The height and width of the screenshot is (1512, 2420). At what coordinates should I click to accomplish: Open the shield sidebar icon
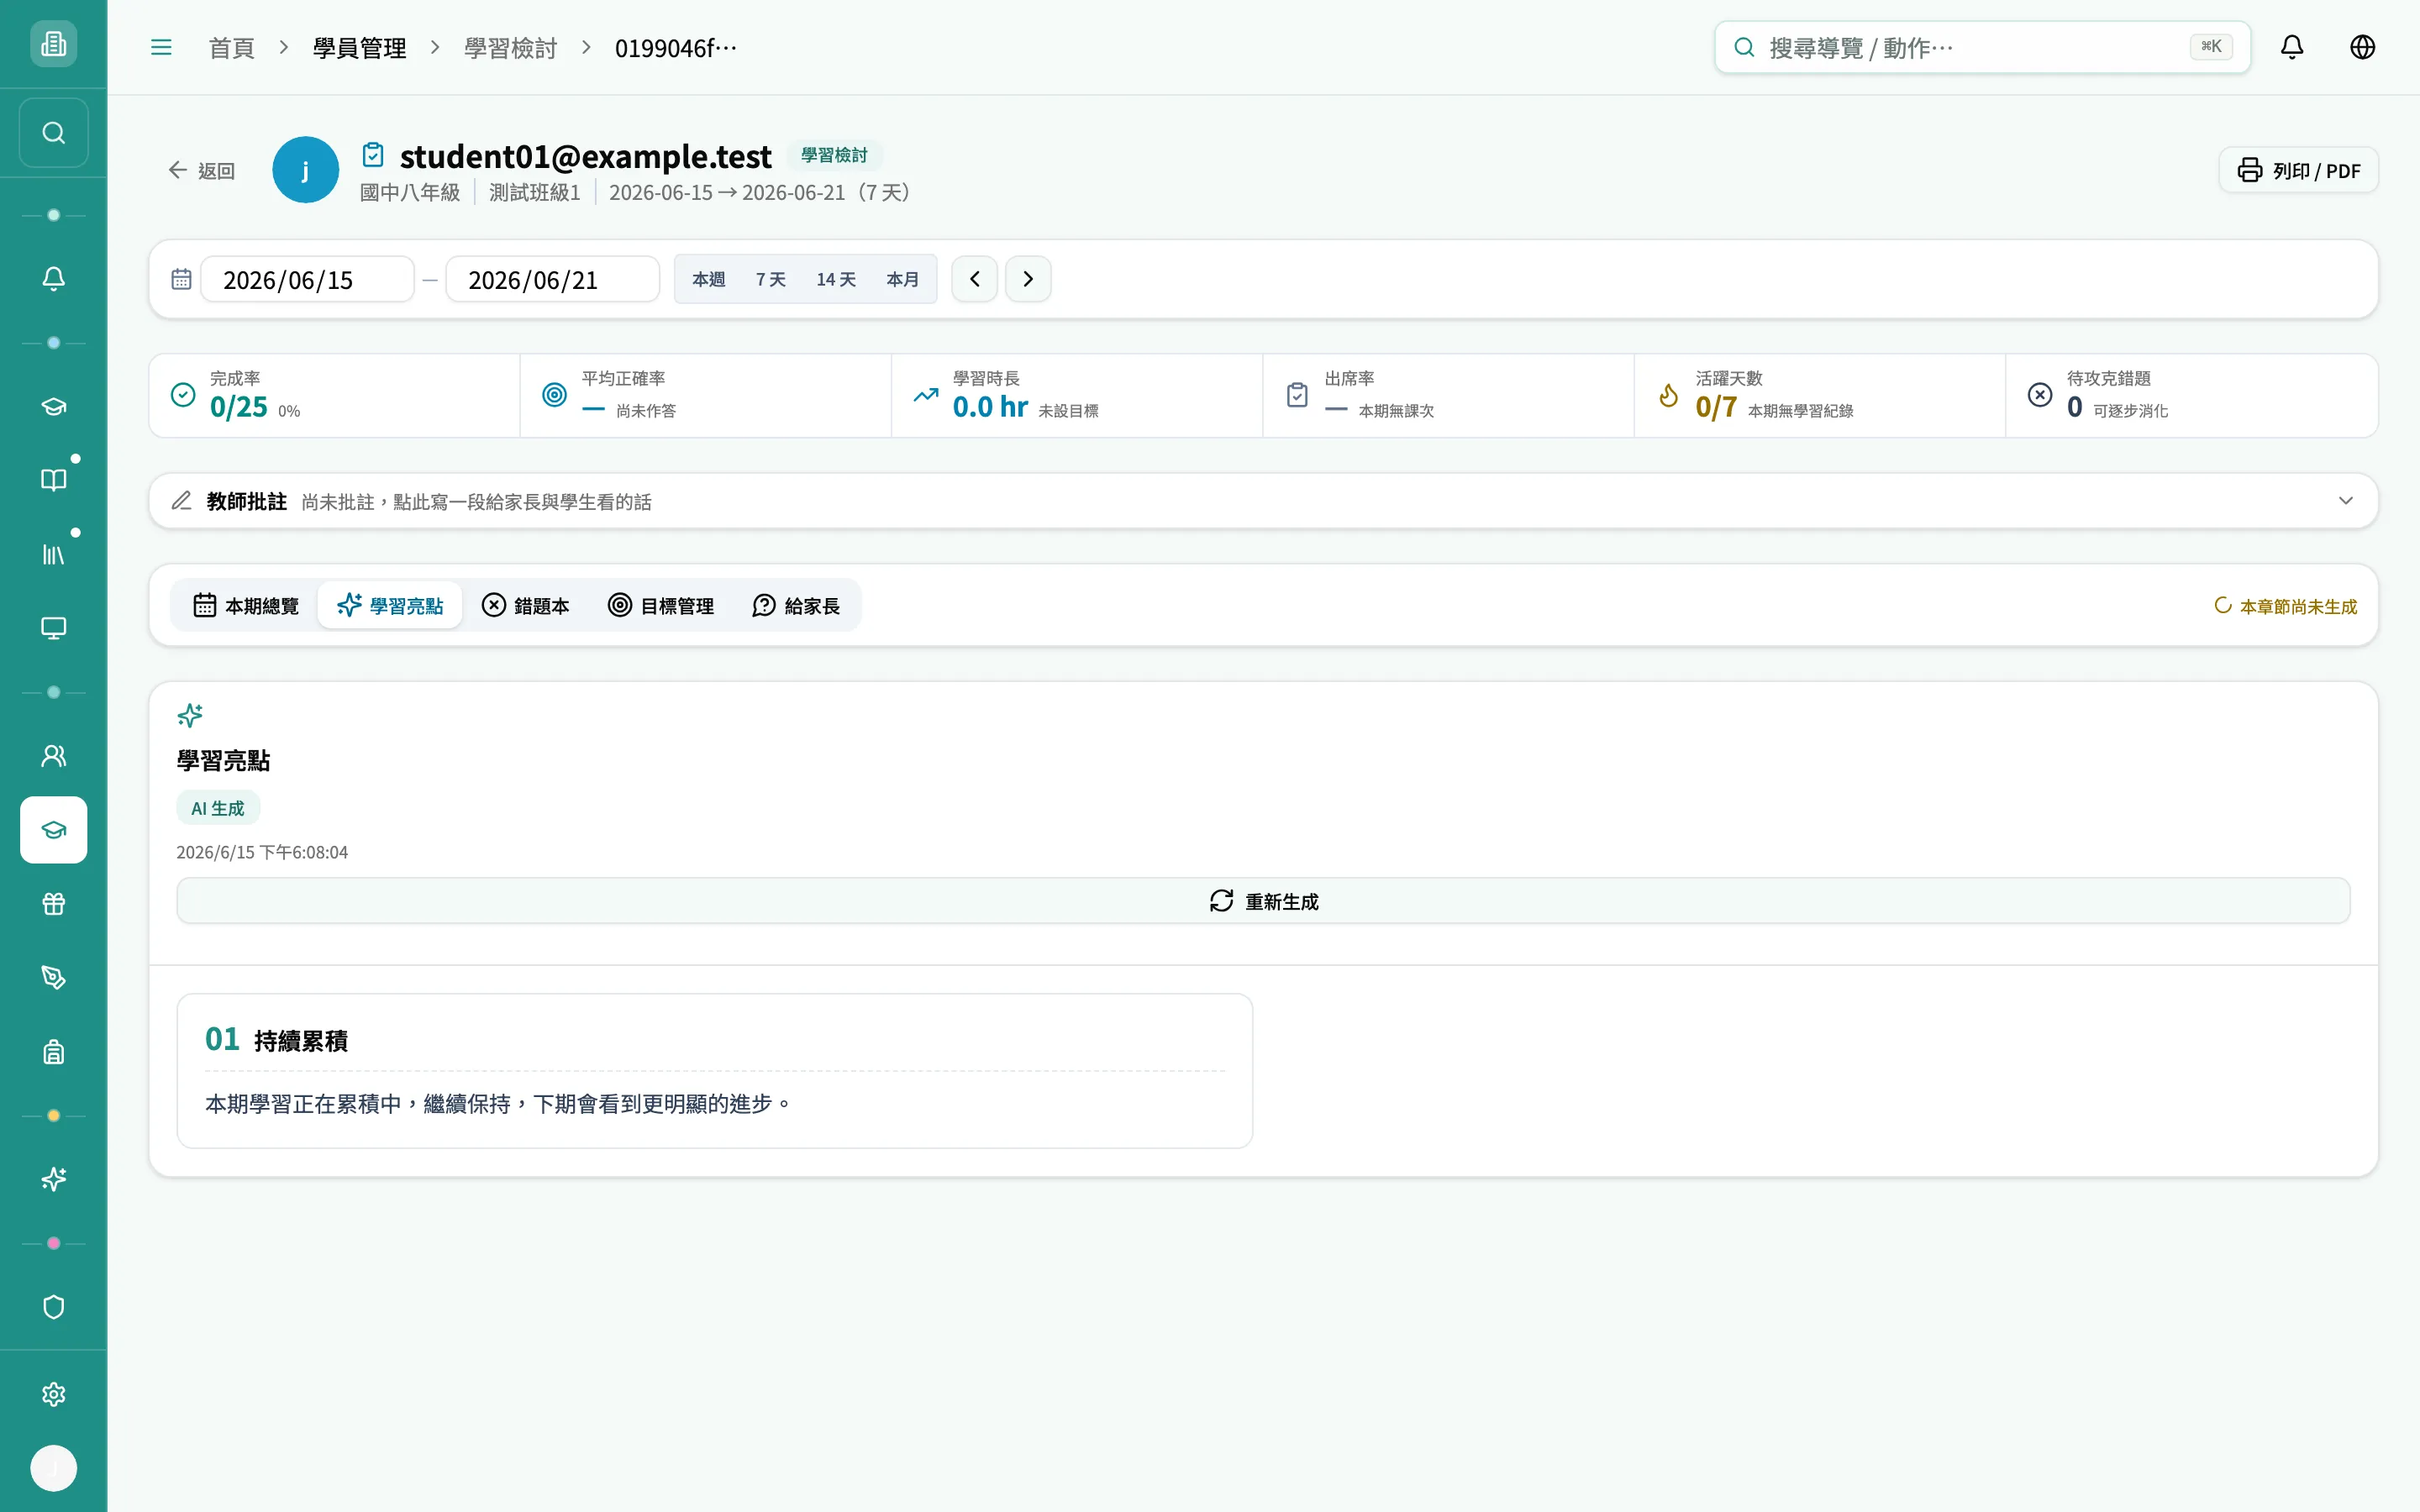53,1308
